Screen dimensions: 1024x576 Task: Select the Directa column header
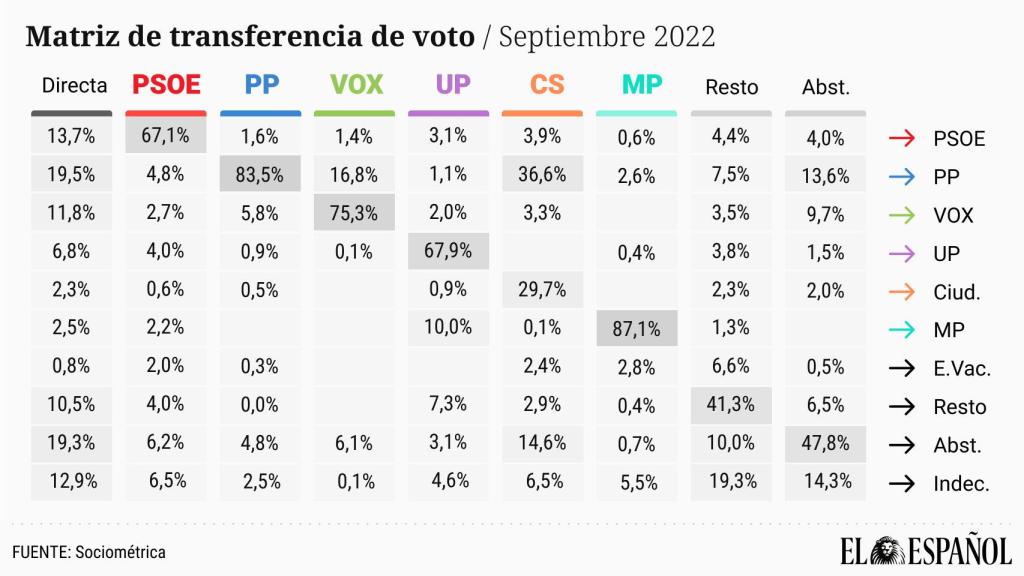74,87
